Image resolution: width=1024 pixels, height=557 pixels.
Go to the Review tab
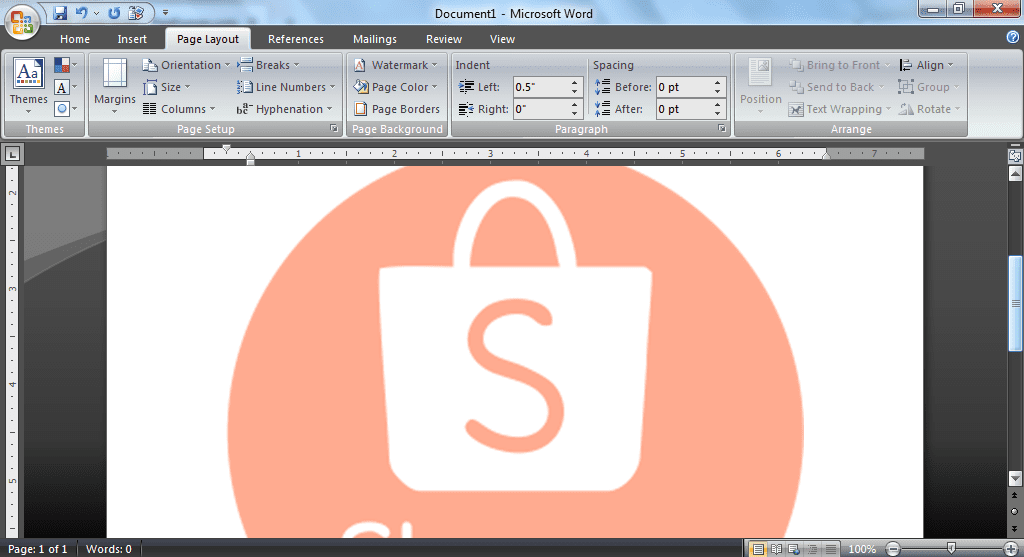(444, 39)
